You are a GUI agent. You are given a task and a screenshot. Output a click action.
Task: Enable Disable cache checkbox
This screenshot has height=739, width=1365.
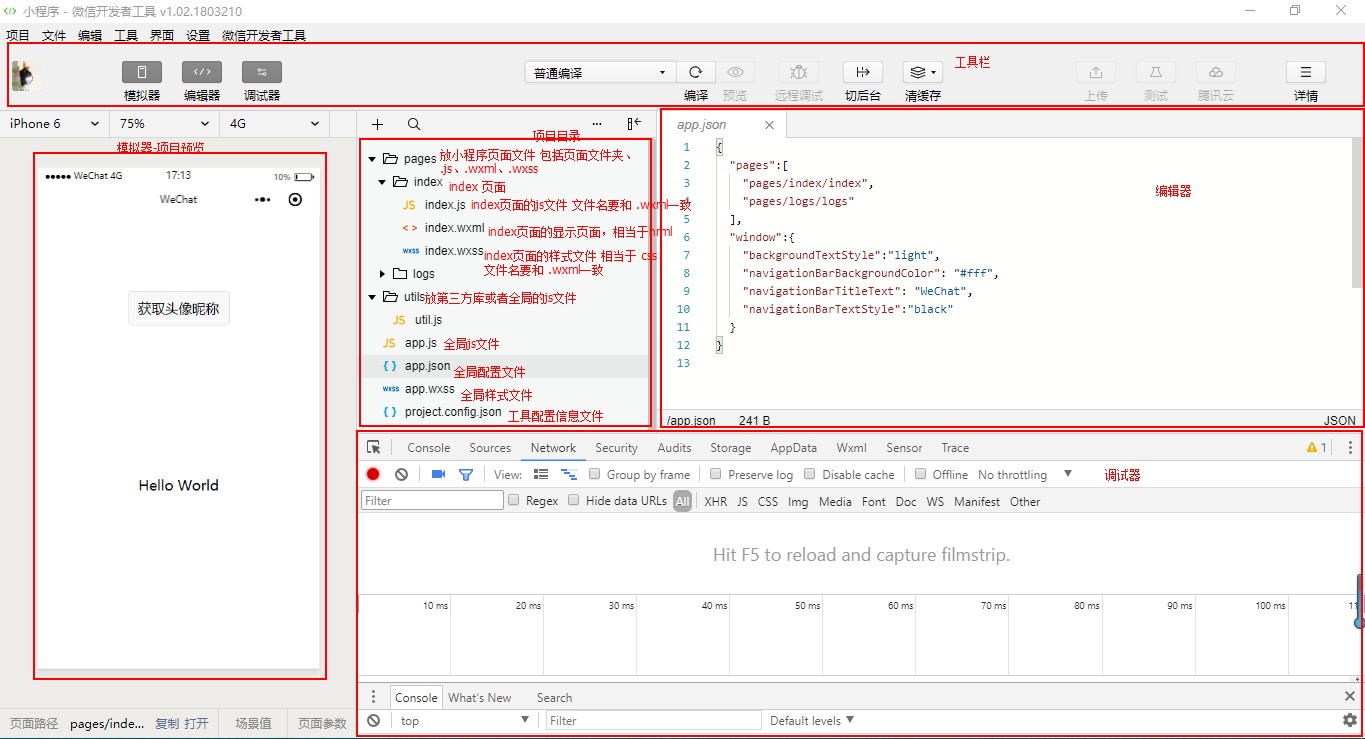pyautogui.click(x=810, y=474)
